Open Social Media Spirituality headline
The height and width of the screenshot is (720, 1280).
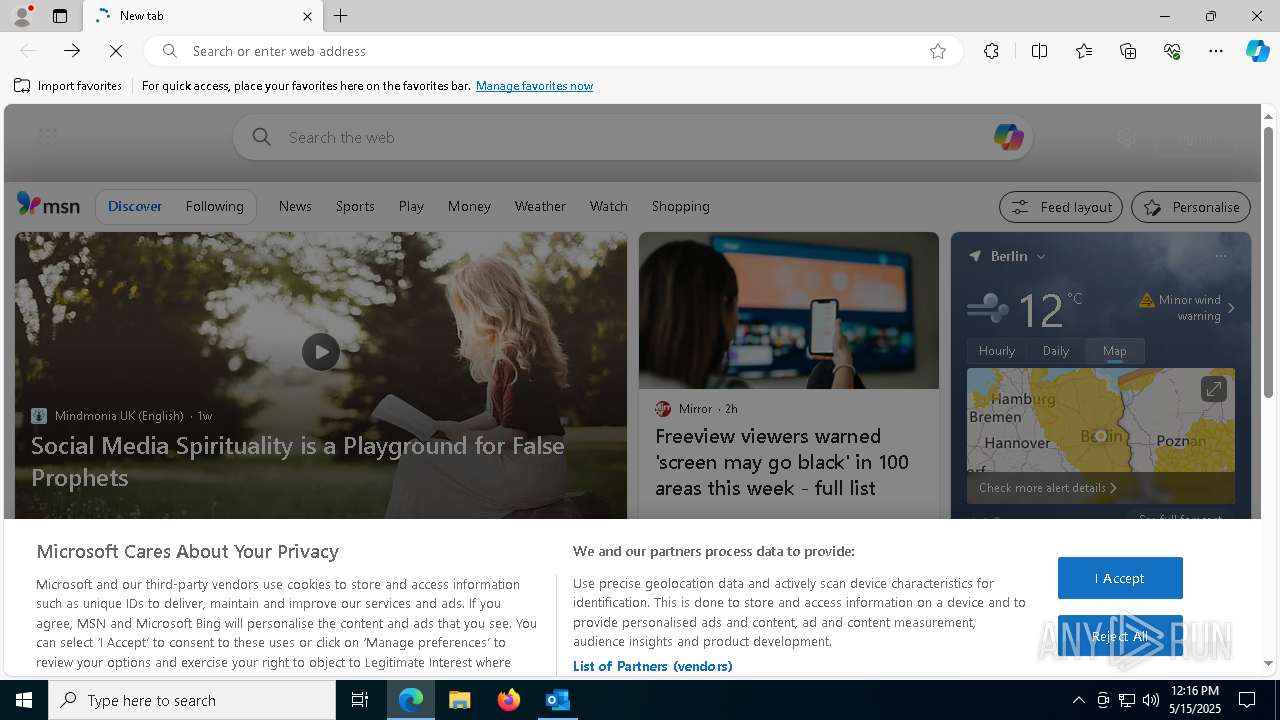pos(298,461)
